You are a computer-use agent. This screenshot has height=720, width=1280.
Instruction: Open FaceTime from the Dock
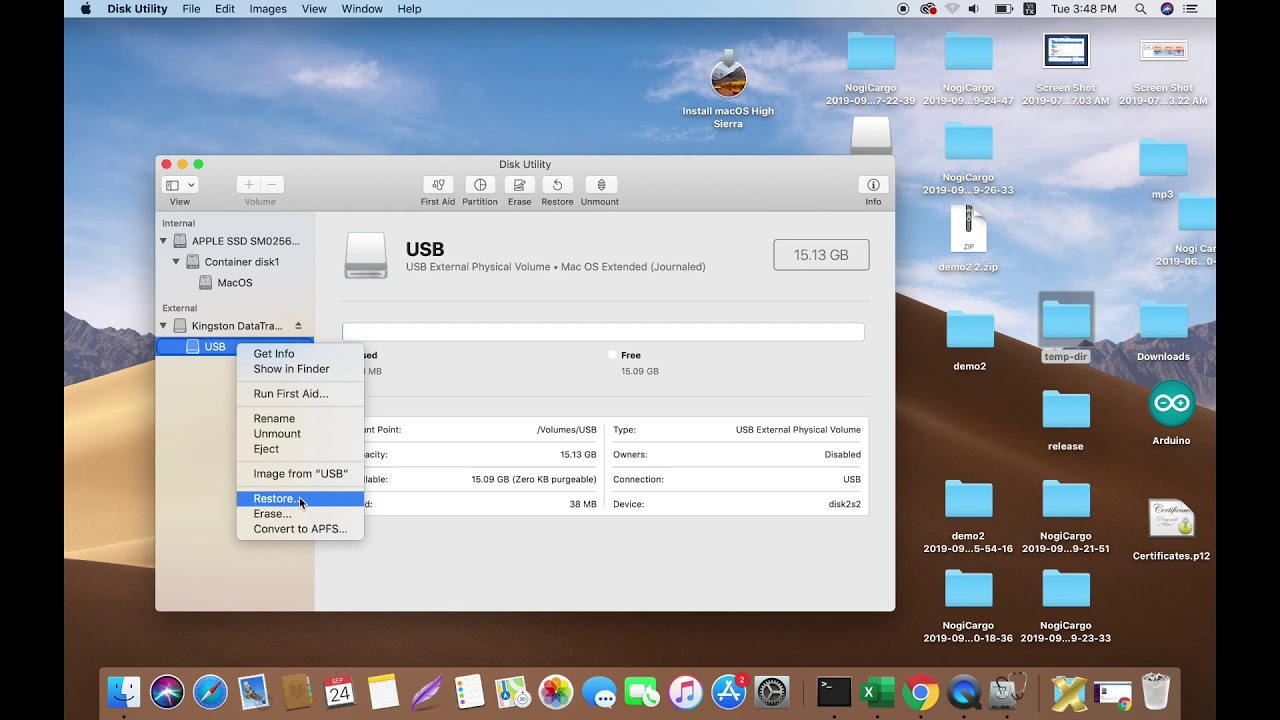pyautogui.click(x=641, y=692)
